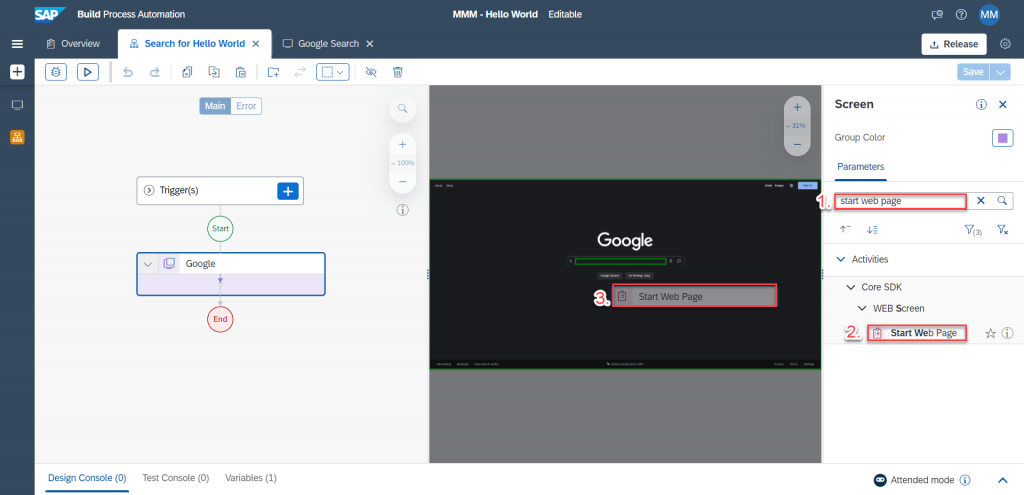This screenshot has width=1024, height=495.
Task: Open the screen monitor icon in left sidebar
Action: (x=18, y=105)
